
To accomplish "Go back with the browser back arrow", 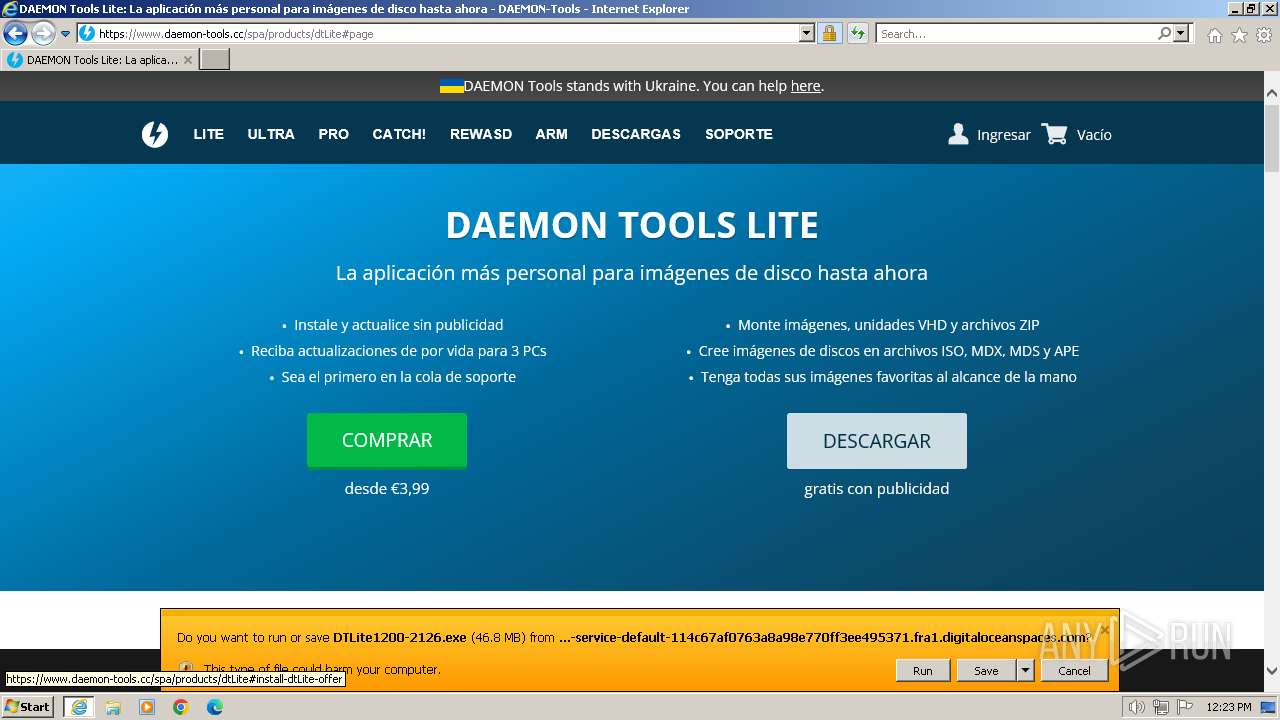I will pos(15,33).
